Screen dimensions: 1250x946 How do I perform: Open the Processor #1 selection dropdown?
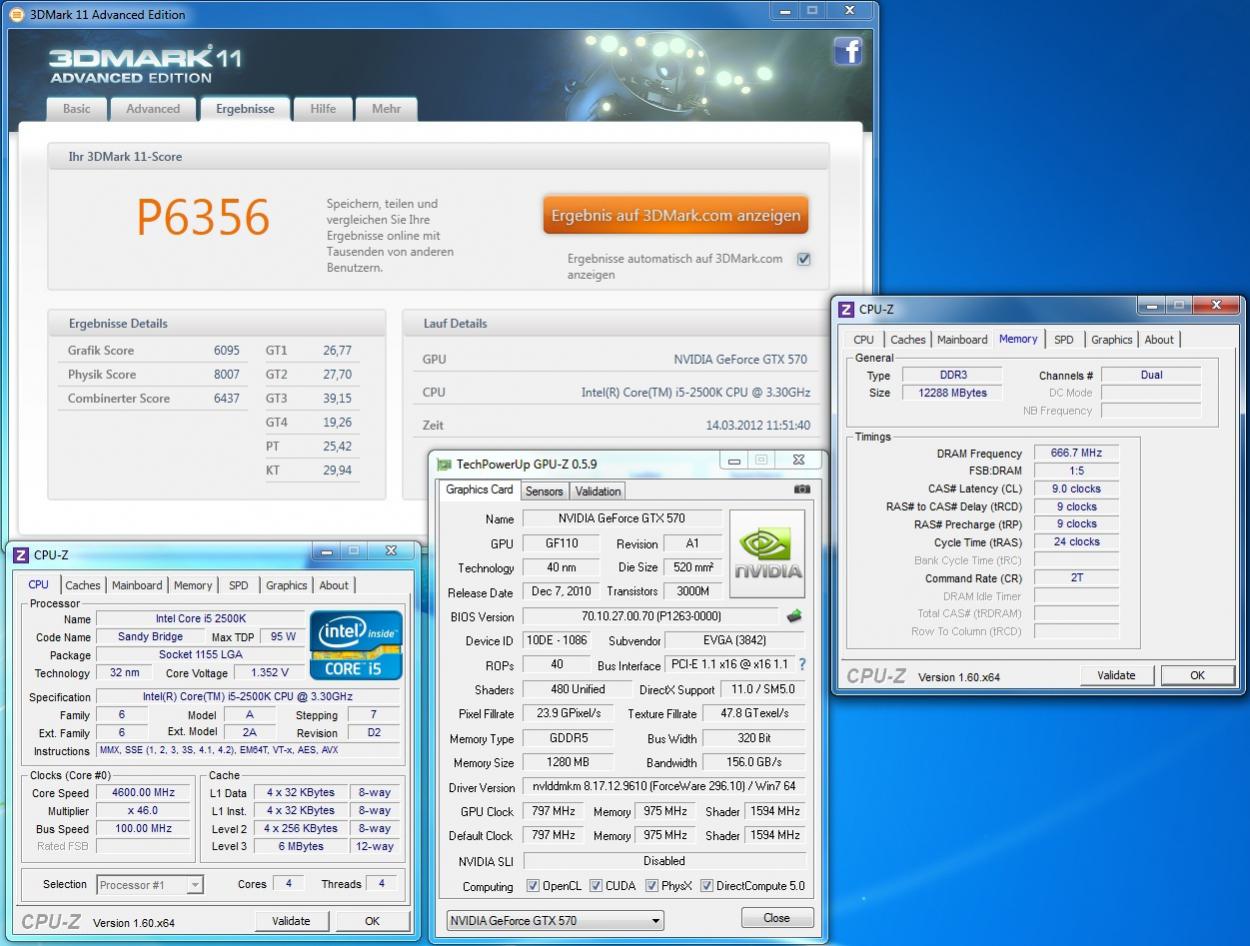pyautogui.click(x=150, y=885)
